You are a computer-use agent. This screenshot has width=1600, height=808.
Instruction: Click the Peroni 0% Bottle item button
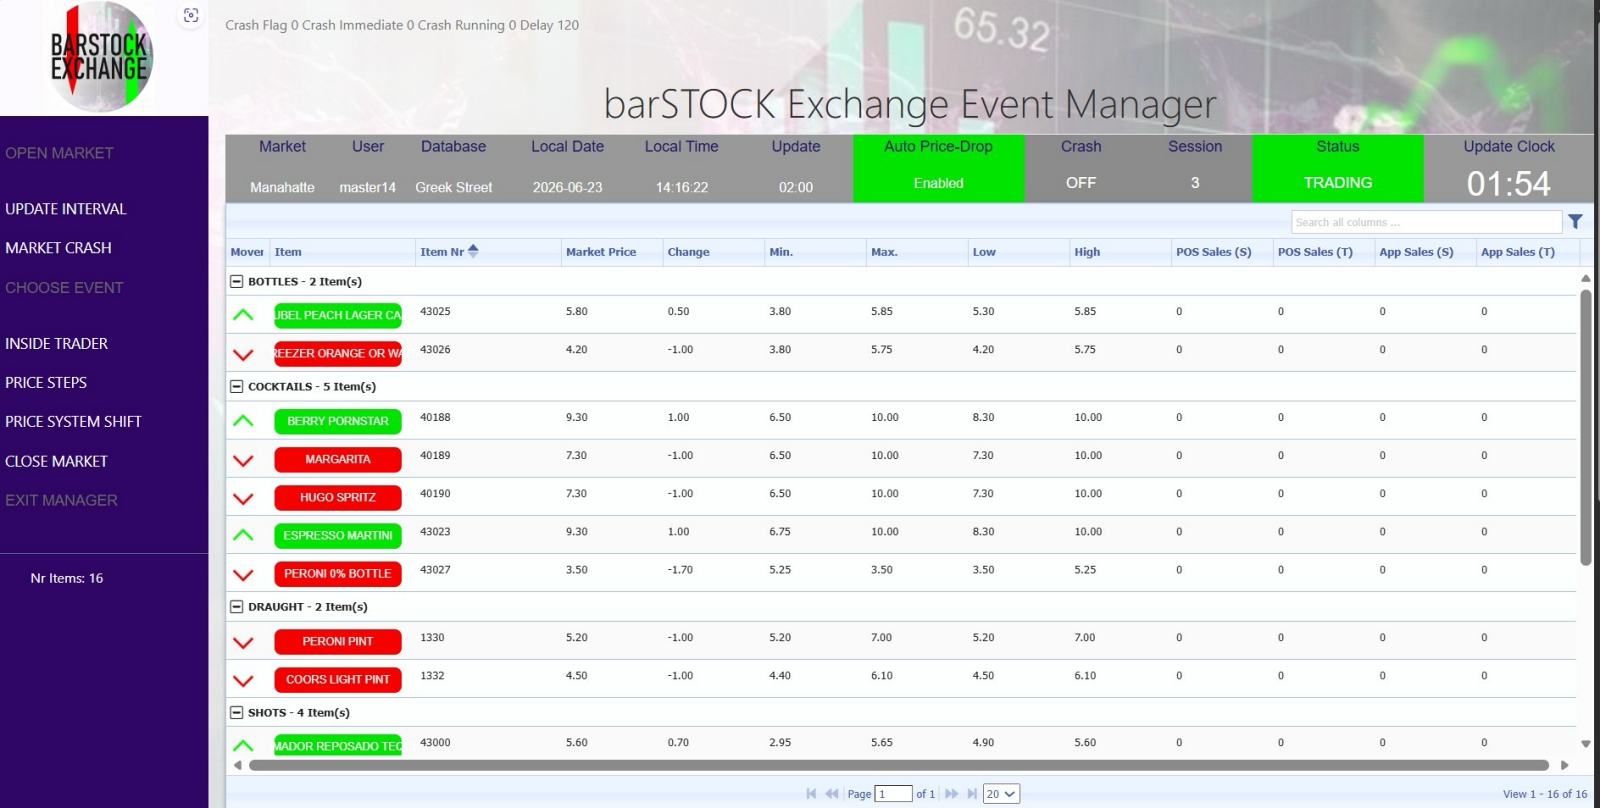pos(338,574)
